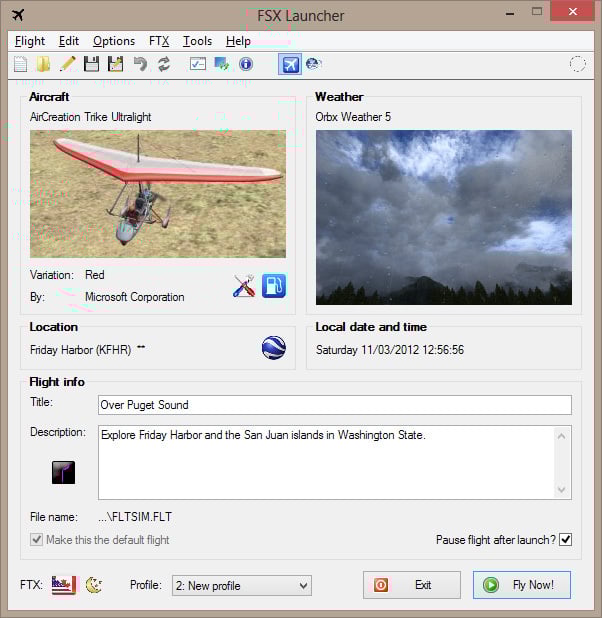Click the Red variation value

point(95,275)
